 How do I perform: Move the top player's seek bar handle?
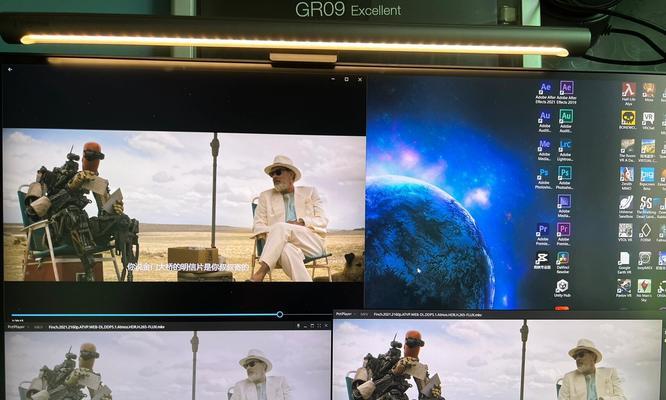[x=279, y=314]
